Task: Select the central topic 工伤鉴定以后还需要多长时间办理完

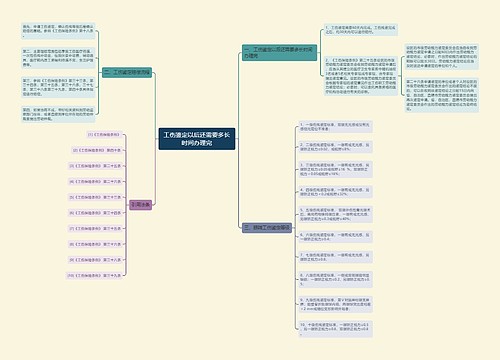Action: (197, 139)
